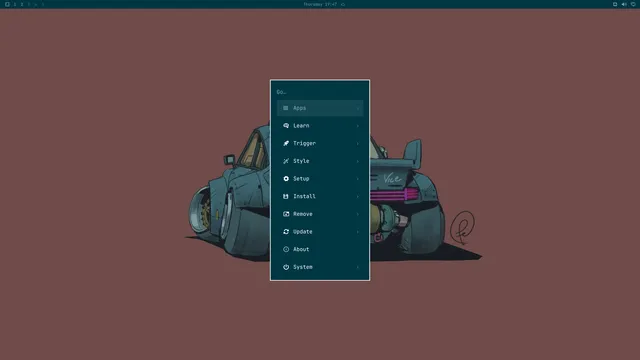Click the rightmost top bar tray icon

[633, 4]
